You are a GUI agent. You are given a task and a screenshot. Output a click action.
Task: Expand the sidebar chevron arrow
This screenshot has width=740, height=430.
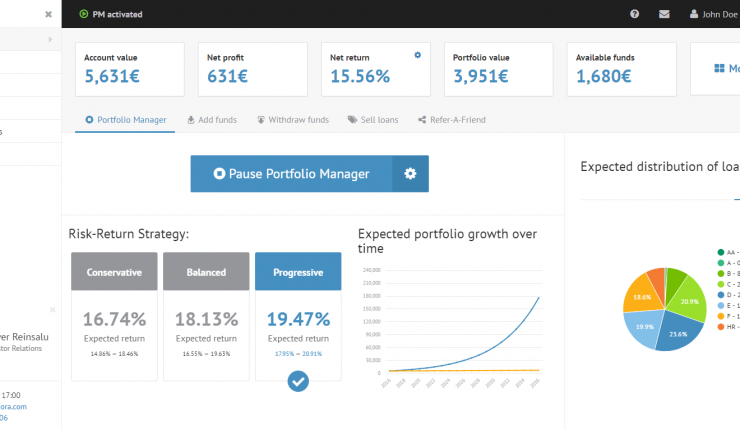click(49, 40)
